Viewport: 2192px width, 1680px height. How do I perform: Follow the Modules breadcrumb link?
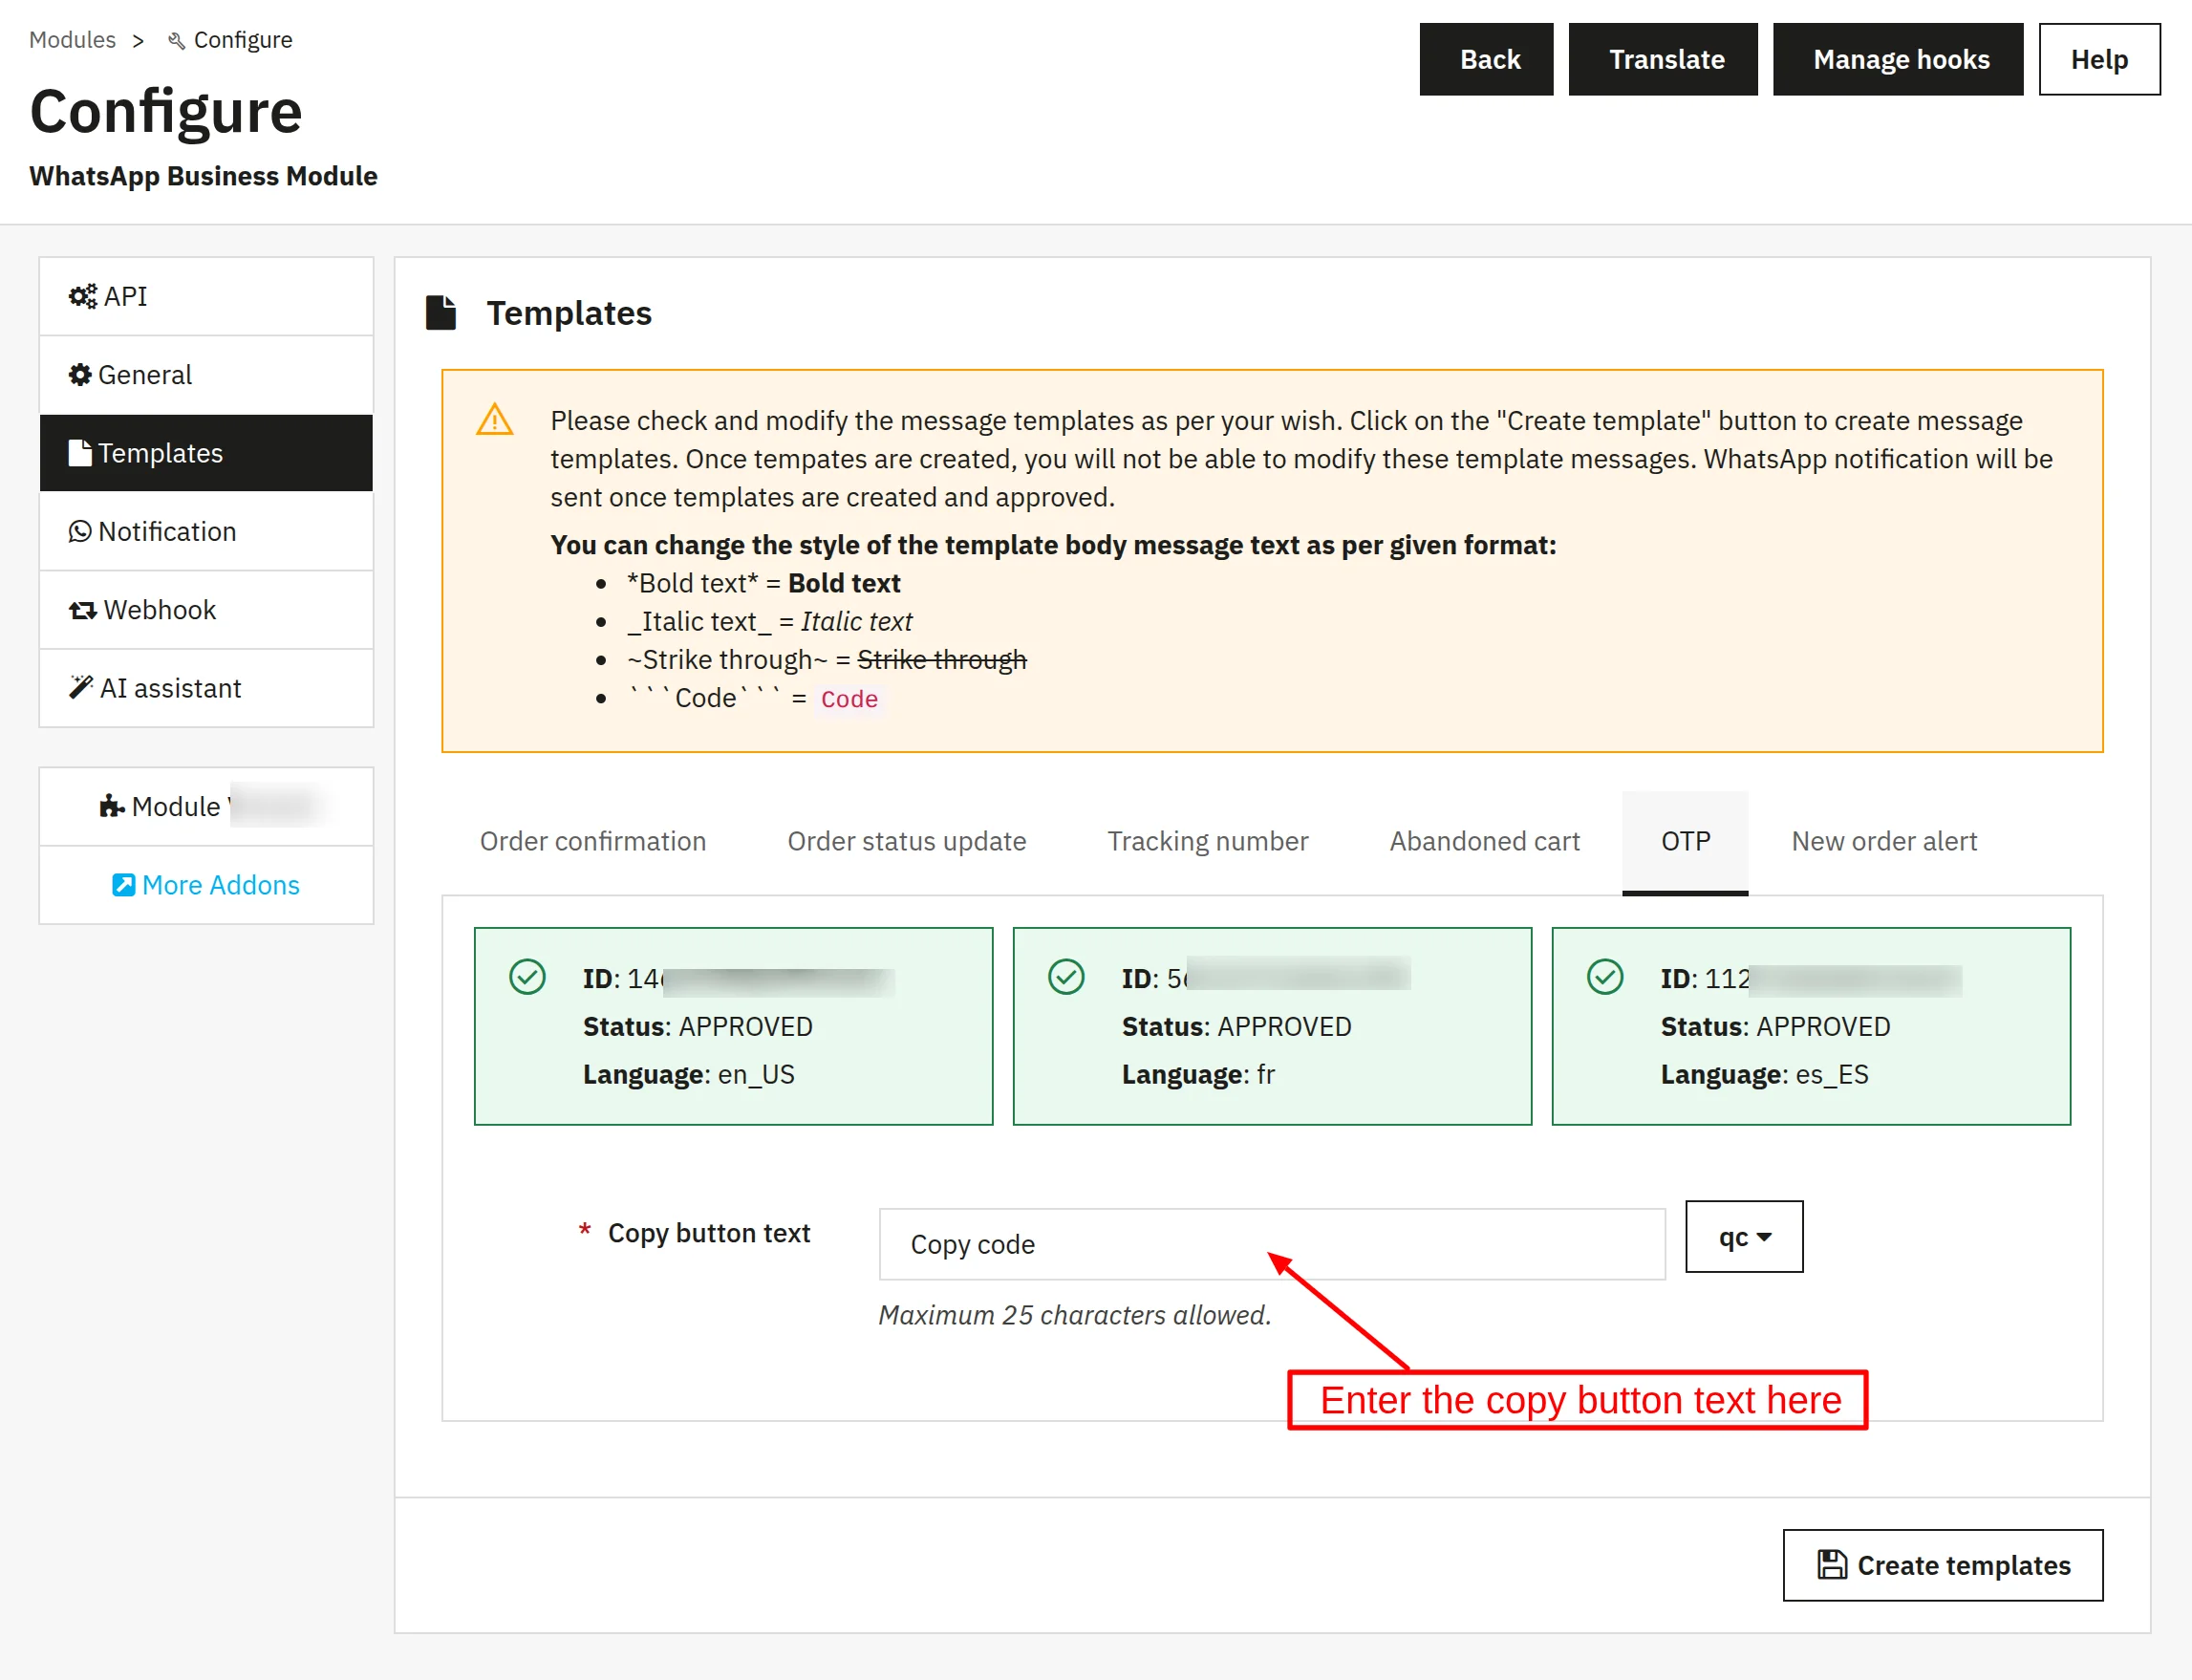(72, 40)
